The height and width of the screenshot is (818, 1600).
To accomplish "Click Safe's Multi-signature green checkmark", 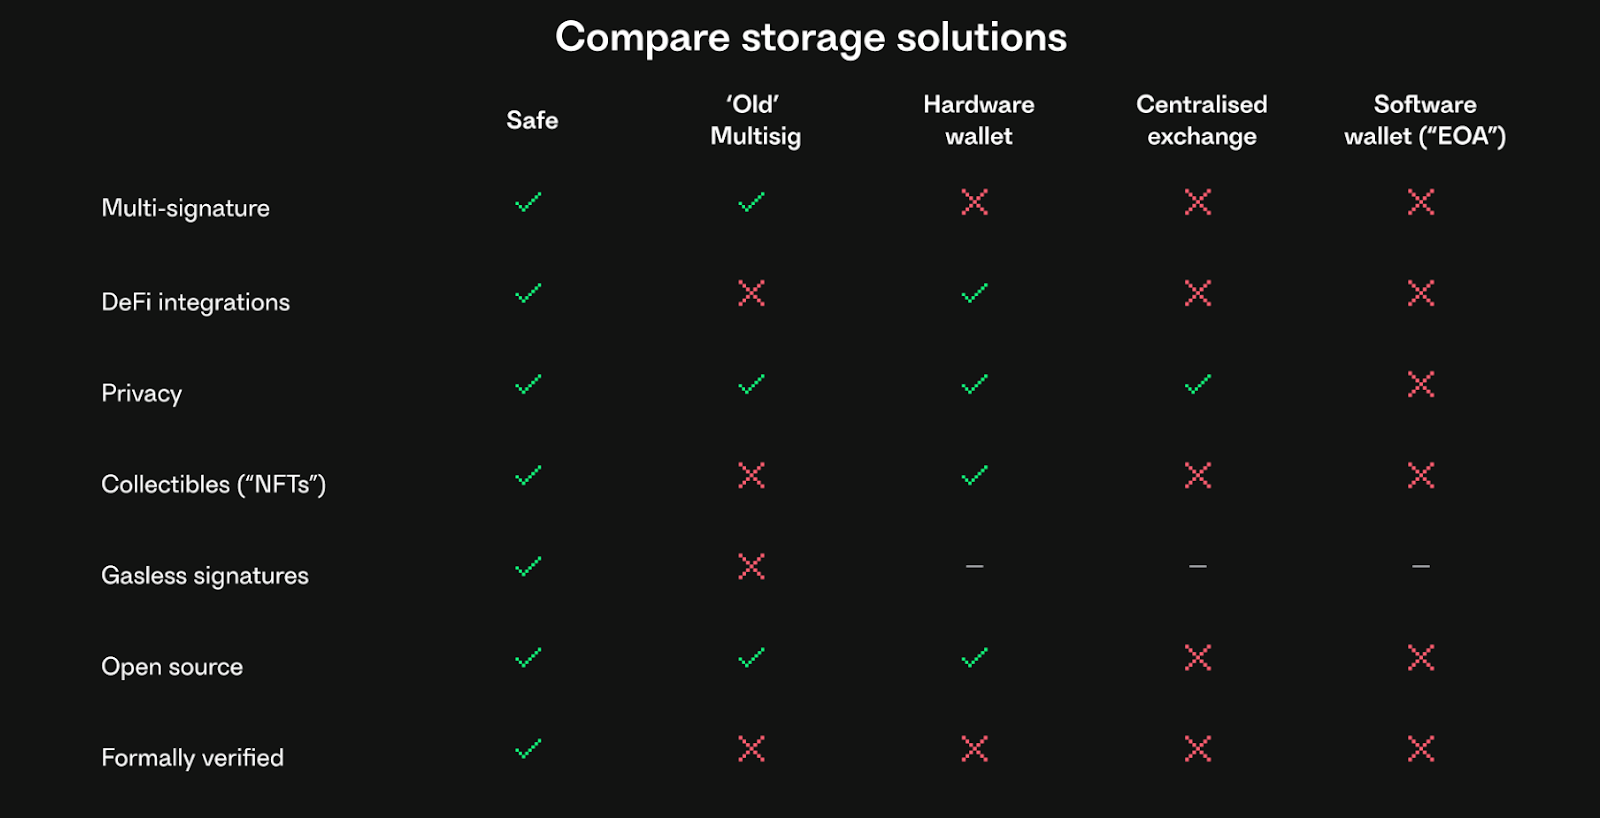I will 528,203.
